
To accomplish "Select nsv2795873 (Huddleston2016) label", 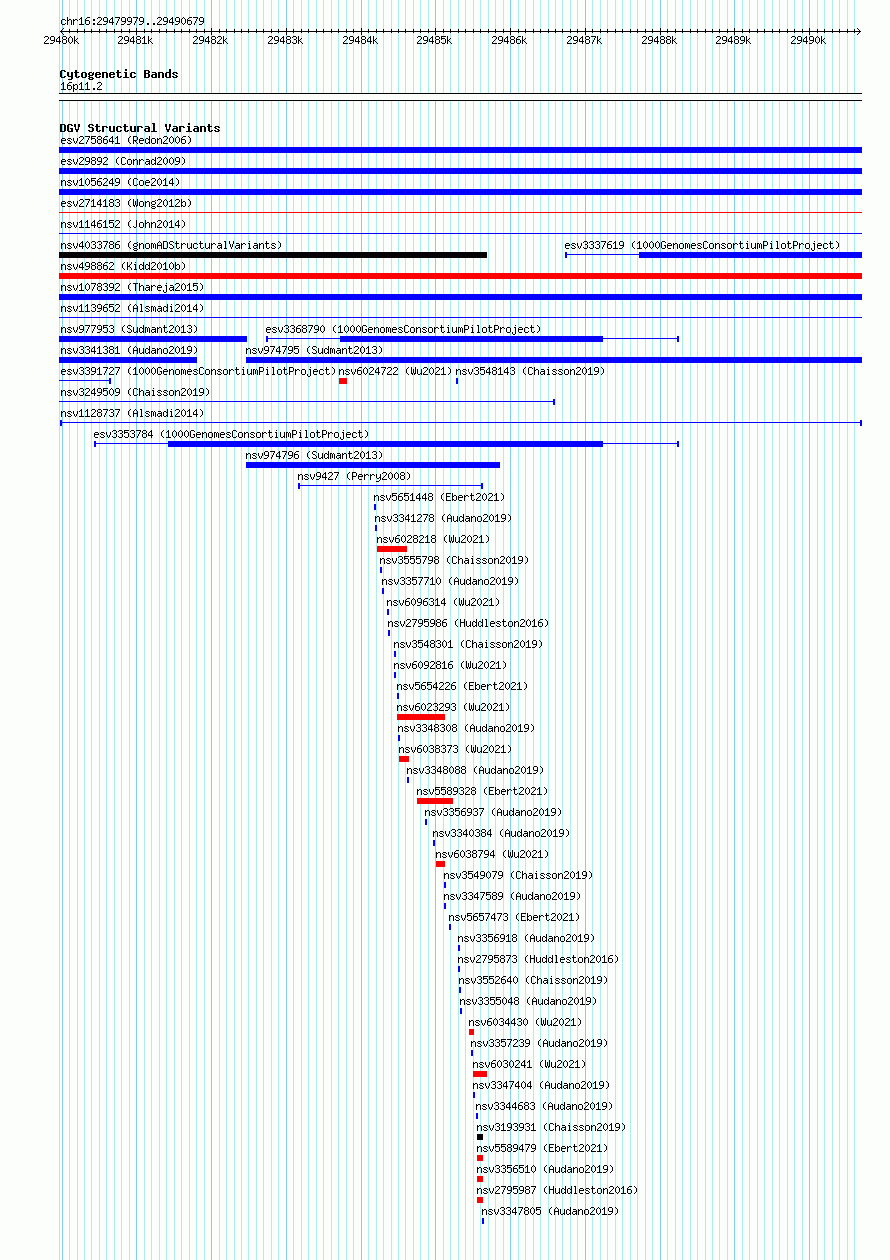I will point(538,959).
